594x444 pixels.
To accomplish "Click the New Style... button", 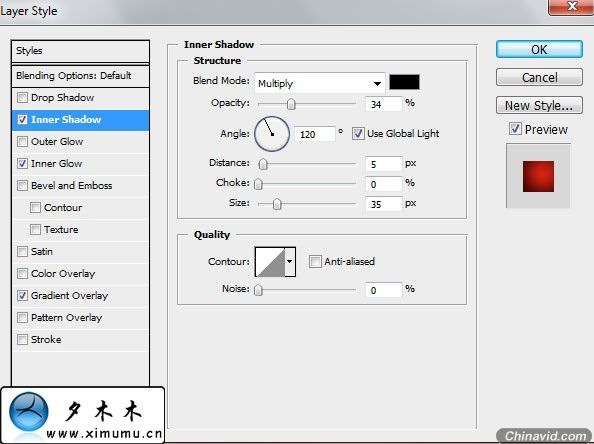I will (x=539, y=105).
